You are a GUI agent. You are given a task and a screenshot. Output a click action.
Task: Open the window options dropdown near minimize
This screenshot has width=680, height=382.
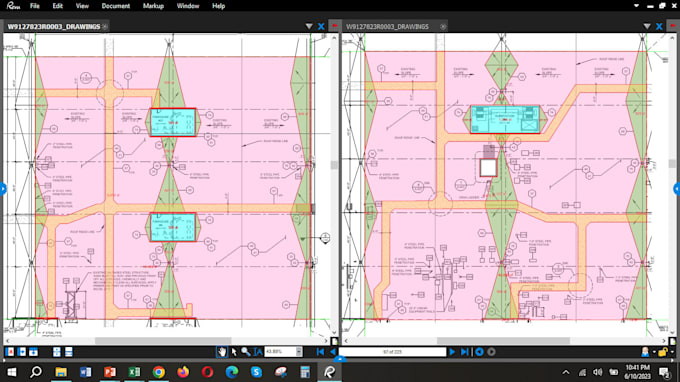(636, 6)
